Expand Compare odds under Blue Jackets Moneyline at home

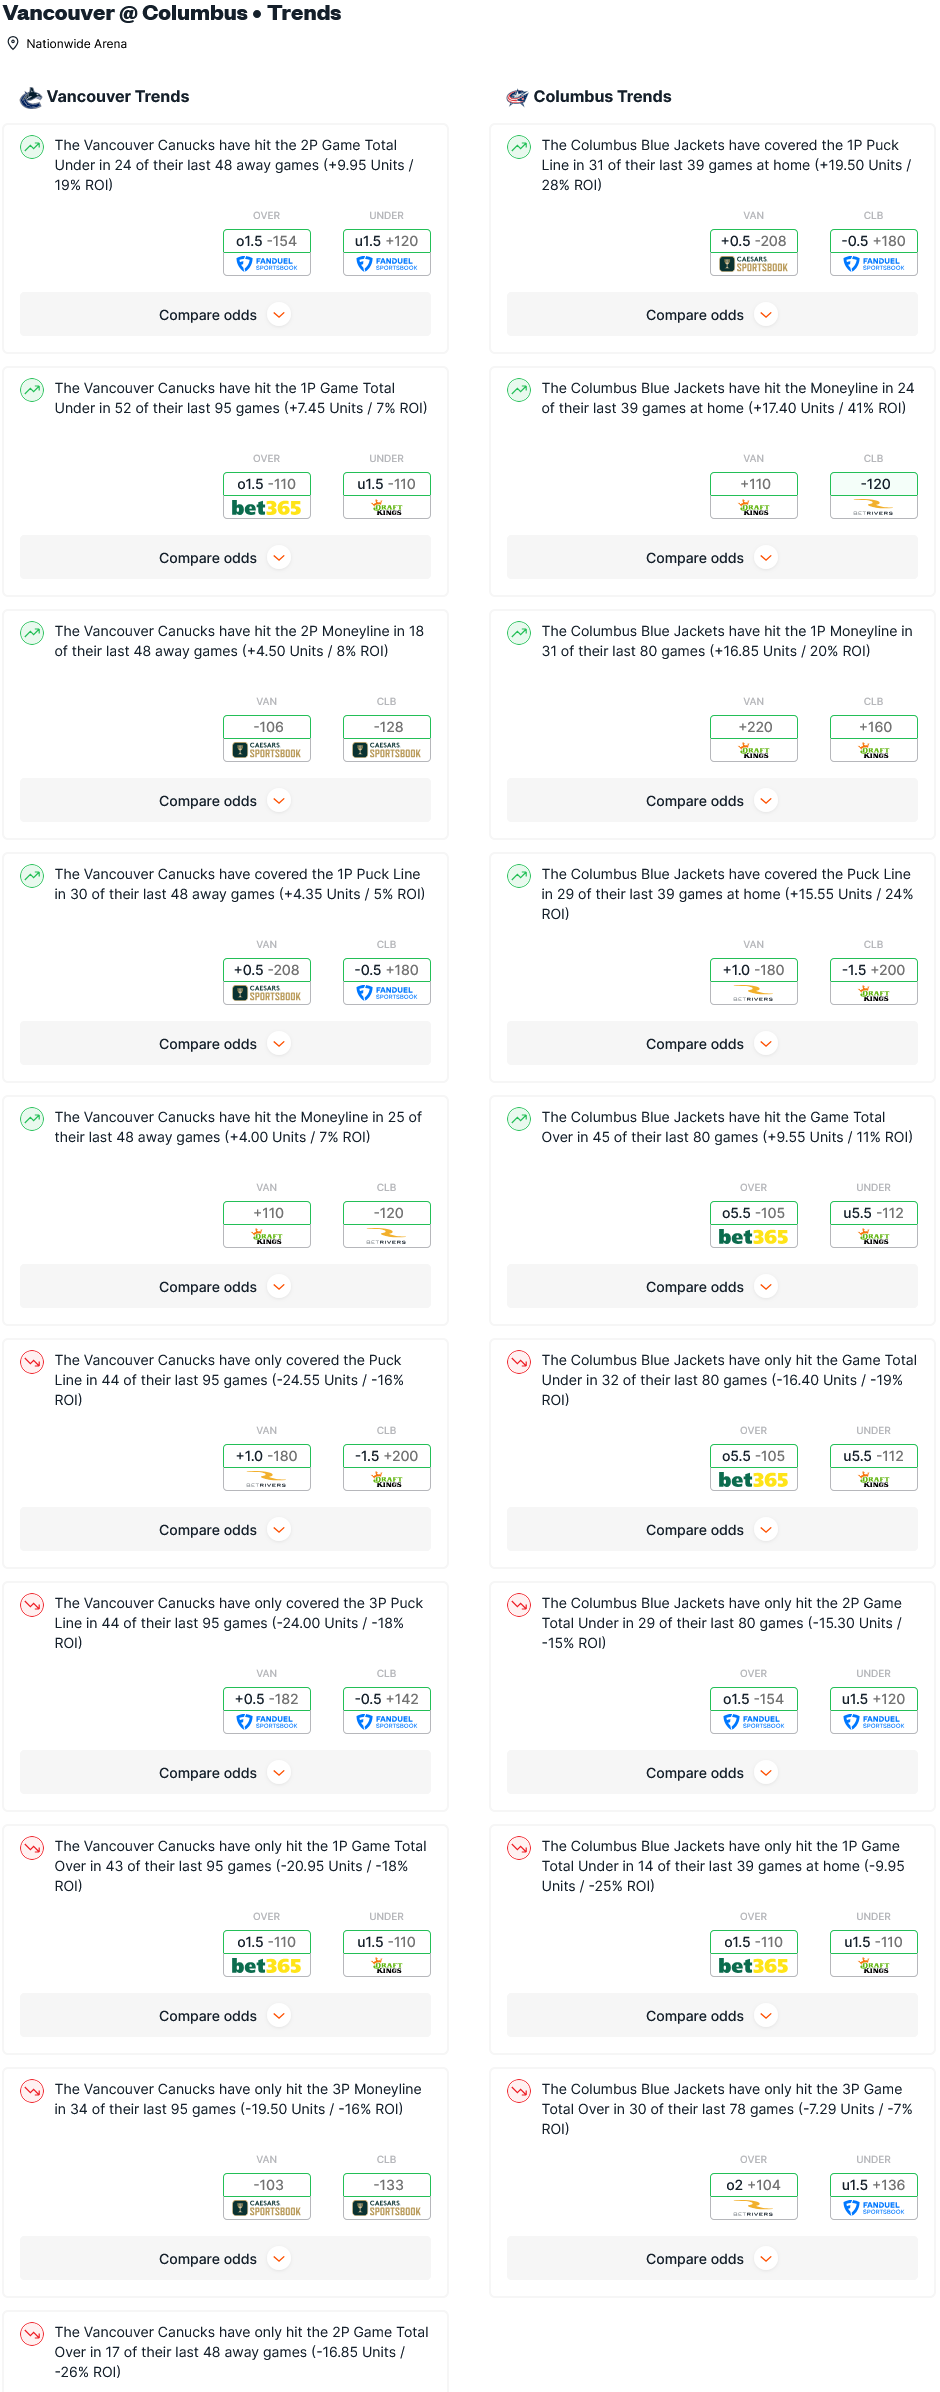point(712,558)
